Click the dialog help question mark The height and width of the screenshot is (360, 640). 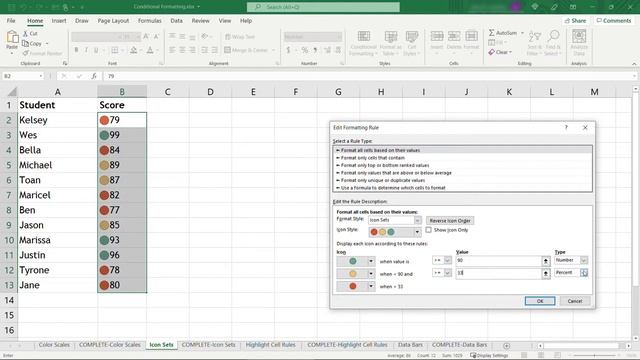[566, 127]
